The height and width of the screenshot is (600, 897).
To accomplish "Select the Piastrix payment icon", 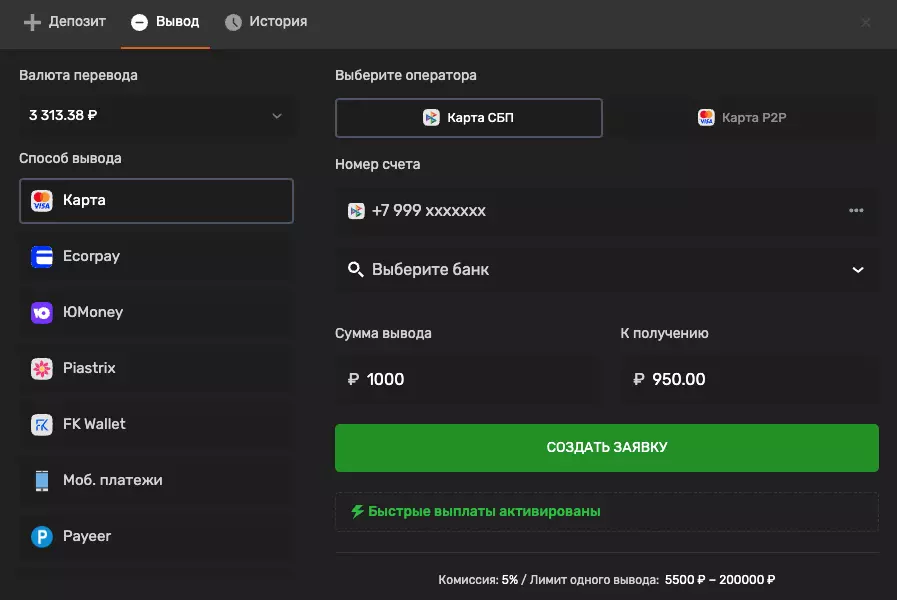I will tap(42, 368).
